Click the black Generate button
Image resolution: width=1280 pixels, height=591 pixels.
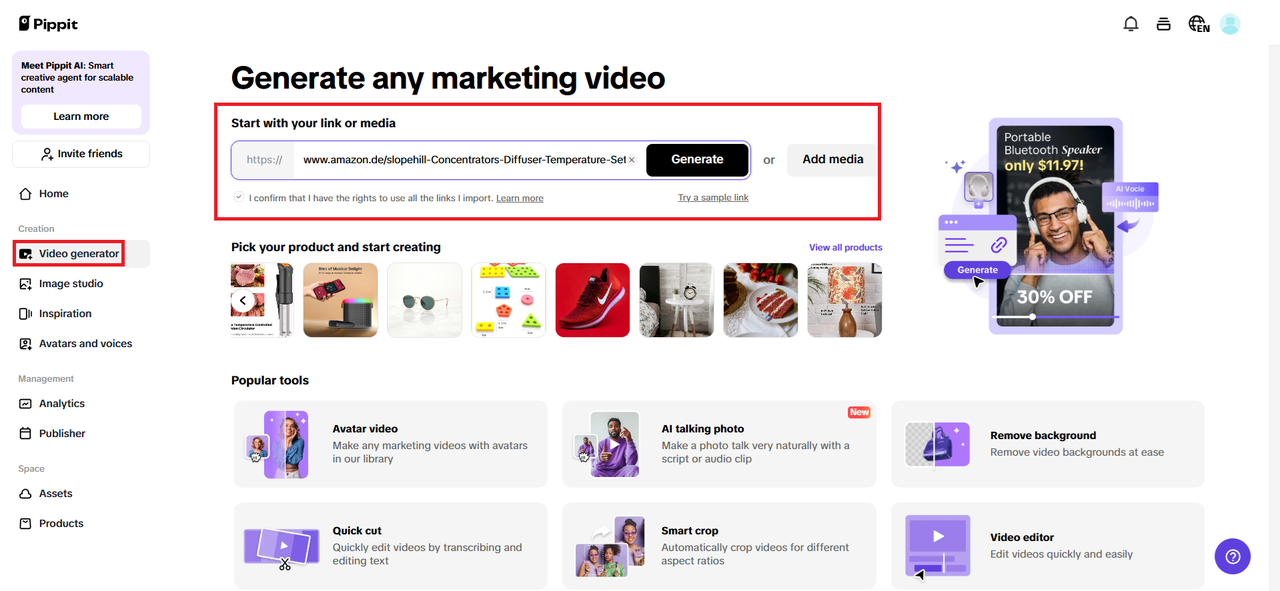[x=697, y=160]
